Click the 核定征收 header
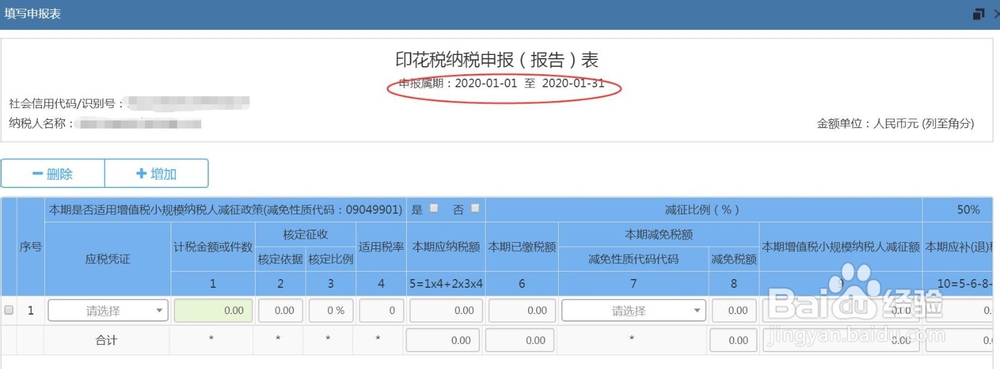 (305, 235)
